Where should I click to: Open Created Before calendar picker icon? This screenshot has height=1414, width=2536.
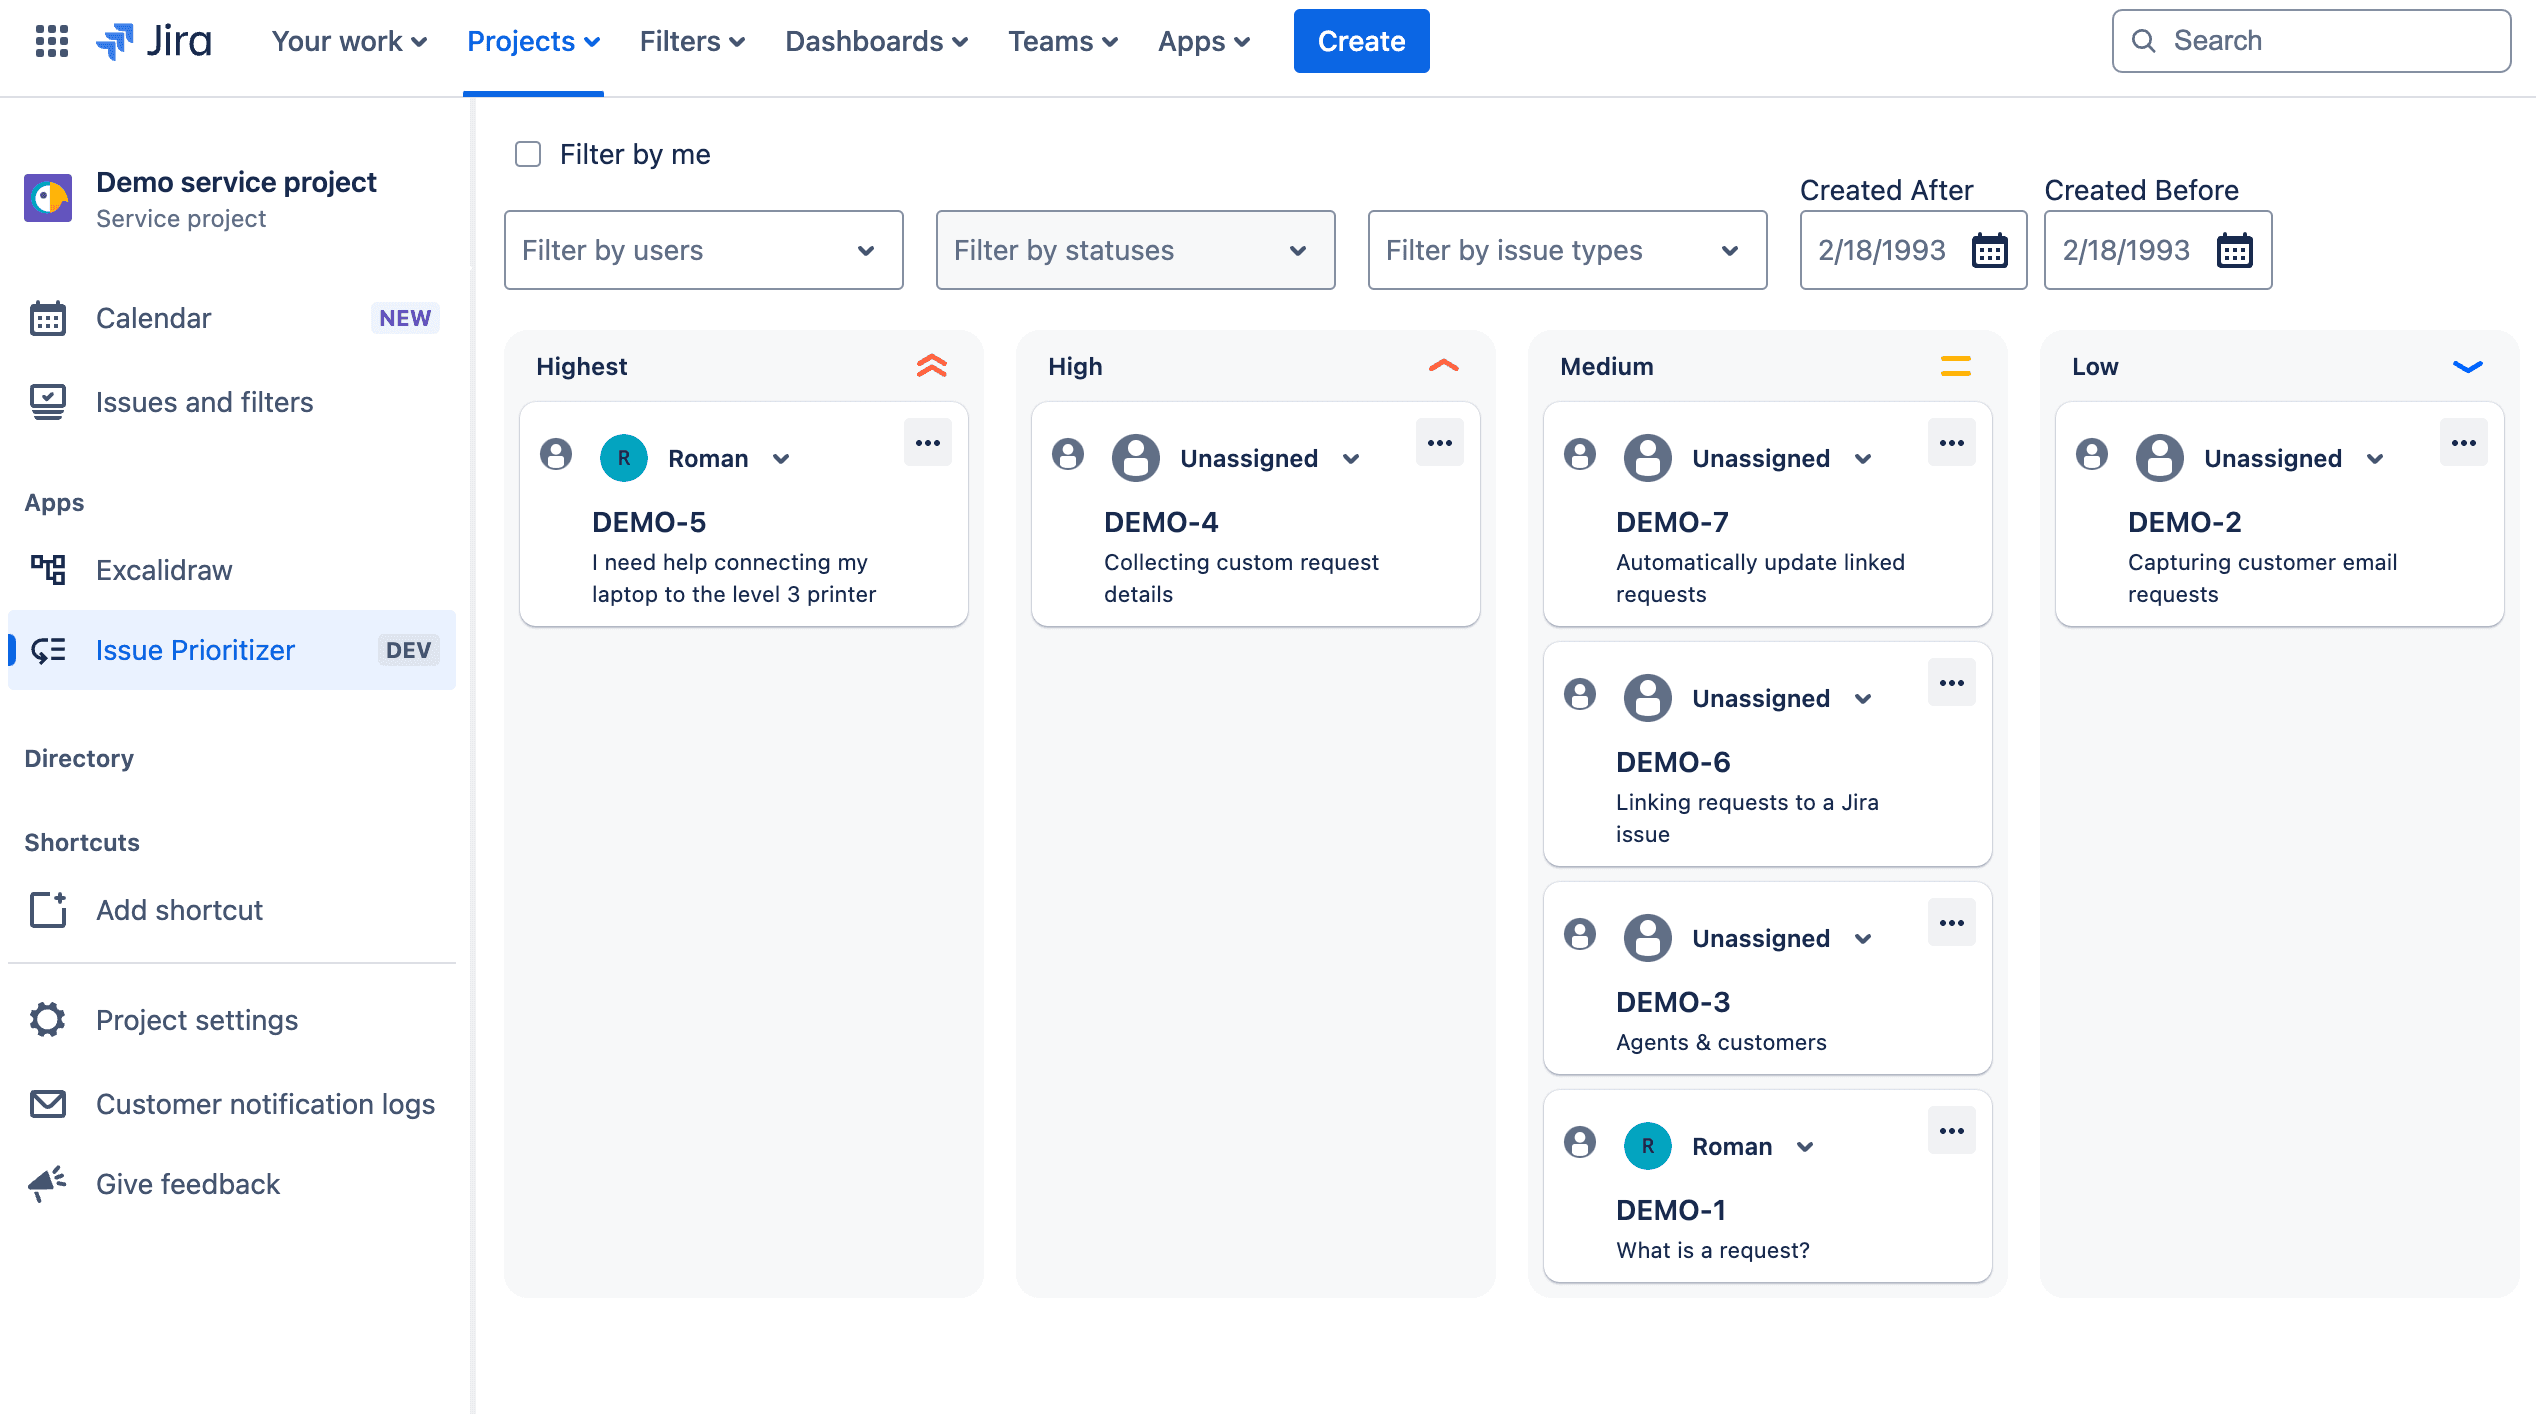click(2234, 250)
